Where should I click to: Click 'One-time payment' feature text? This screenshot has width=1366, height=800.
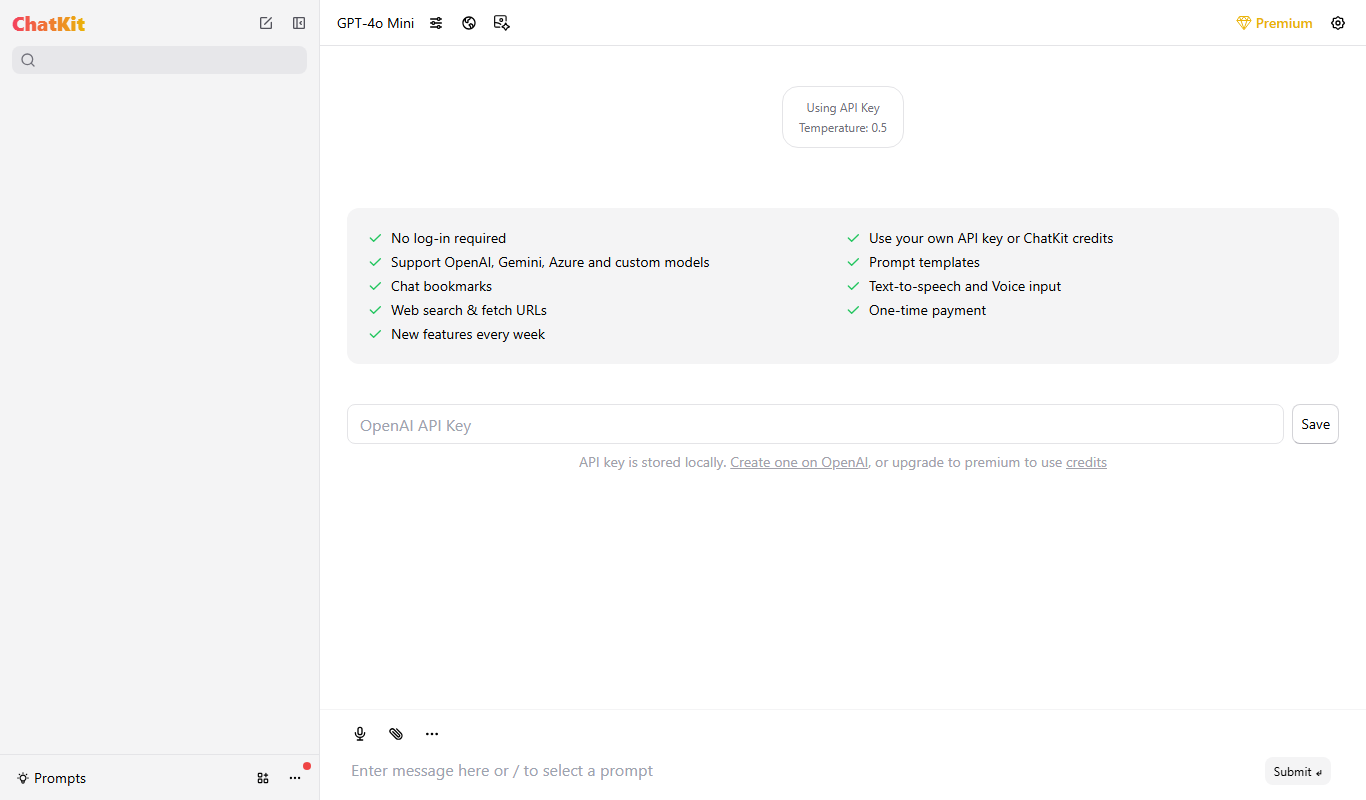pyautogui.click(x=927, y=310)
